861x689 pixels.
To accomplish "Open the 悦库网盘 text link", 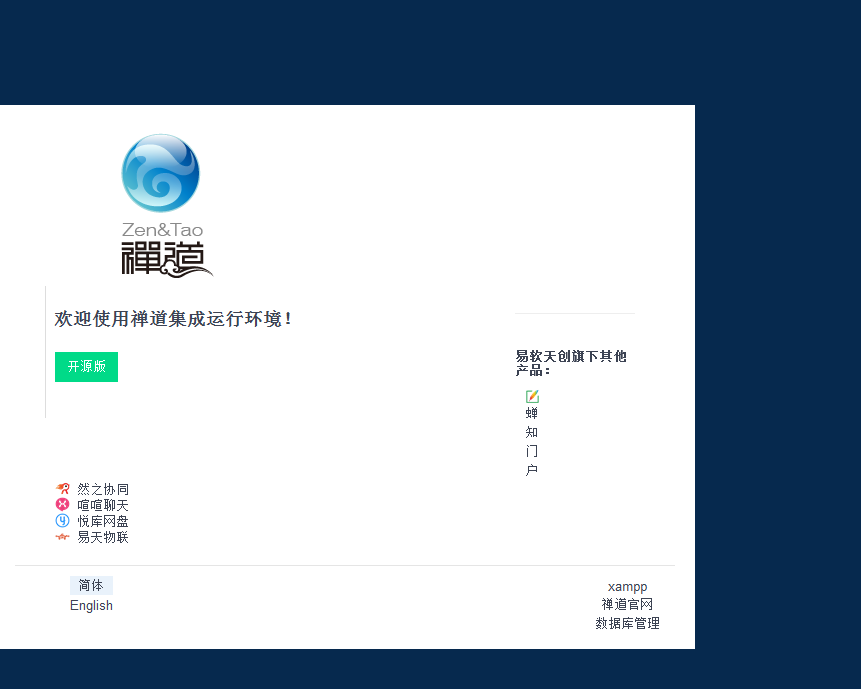I will tap(103, 521).
